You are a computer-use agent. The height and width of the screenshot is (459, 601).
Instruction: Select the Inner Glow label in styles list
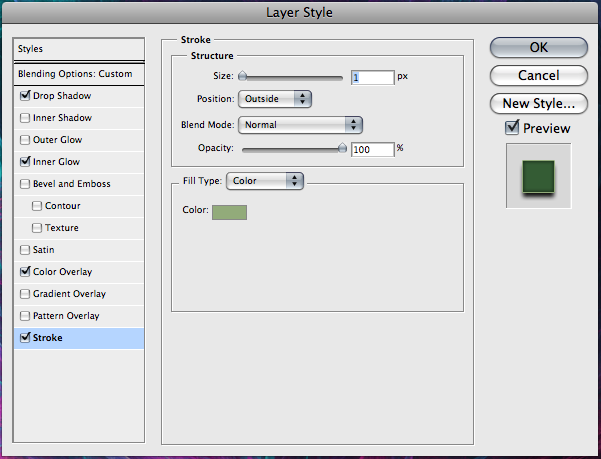click(x=56, y=162)
